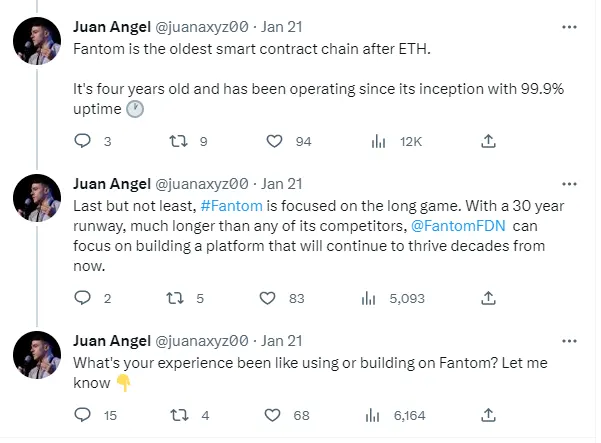The height and width of the screenshot is (443, 601).
Task: Share the first Fantom uptime tweet
Action: pyautogui.click(x=488, y=141)
